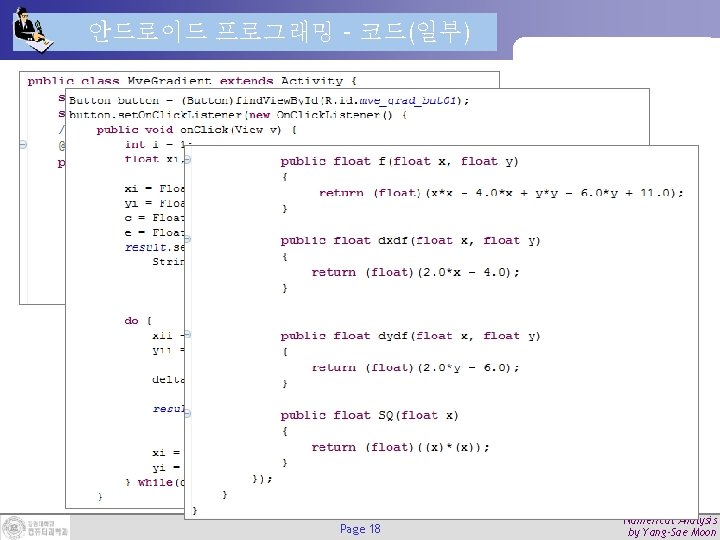Click the 'e = Float' assignment line
This screenshot has width=720, height=540.
point(154,232)
